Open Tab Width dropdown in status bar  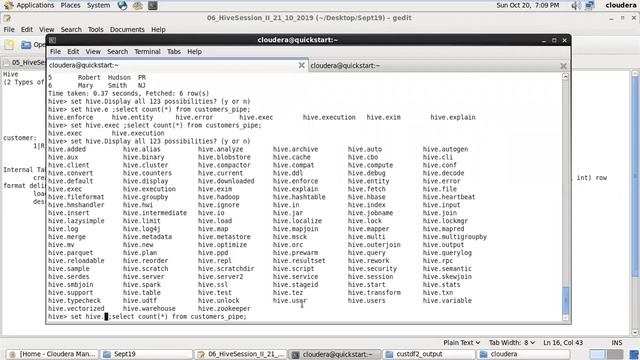click(512, 342)
